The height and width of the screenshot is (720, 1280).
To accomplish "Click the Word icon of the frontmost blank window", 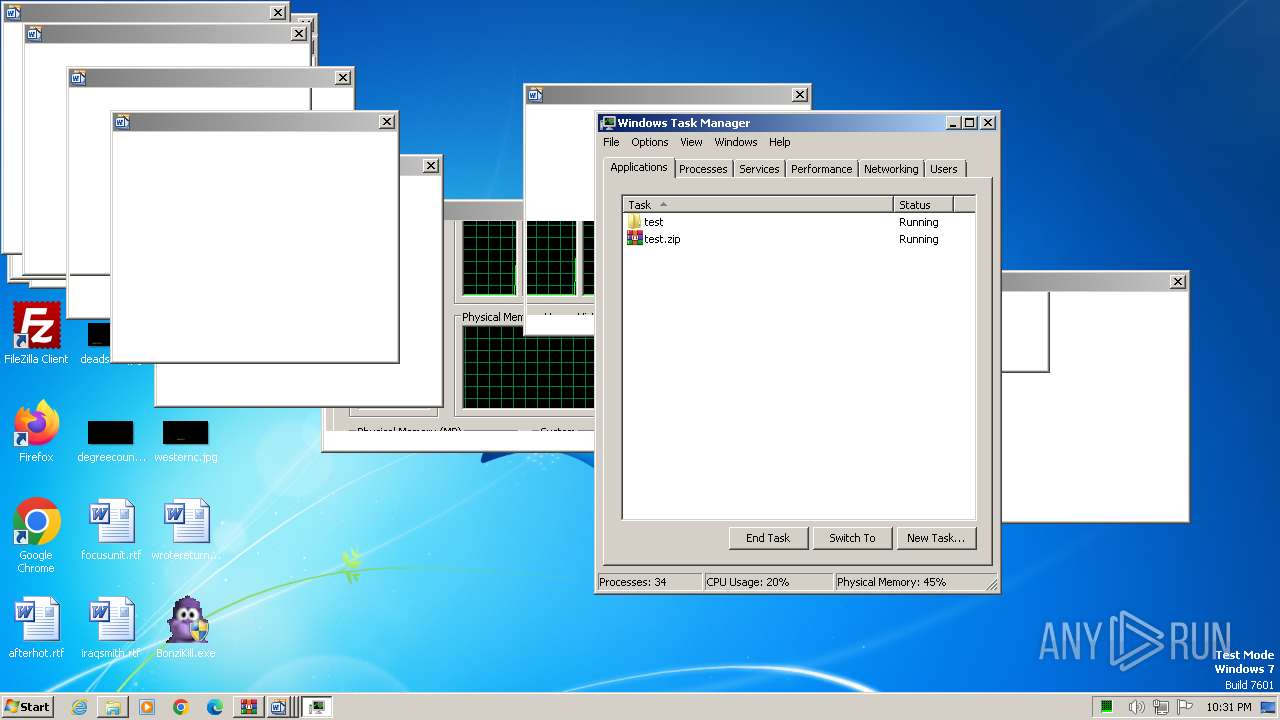I will pos(122,122).
